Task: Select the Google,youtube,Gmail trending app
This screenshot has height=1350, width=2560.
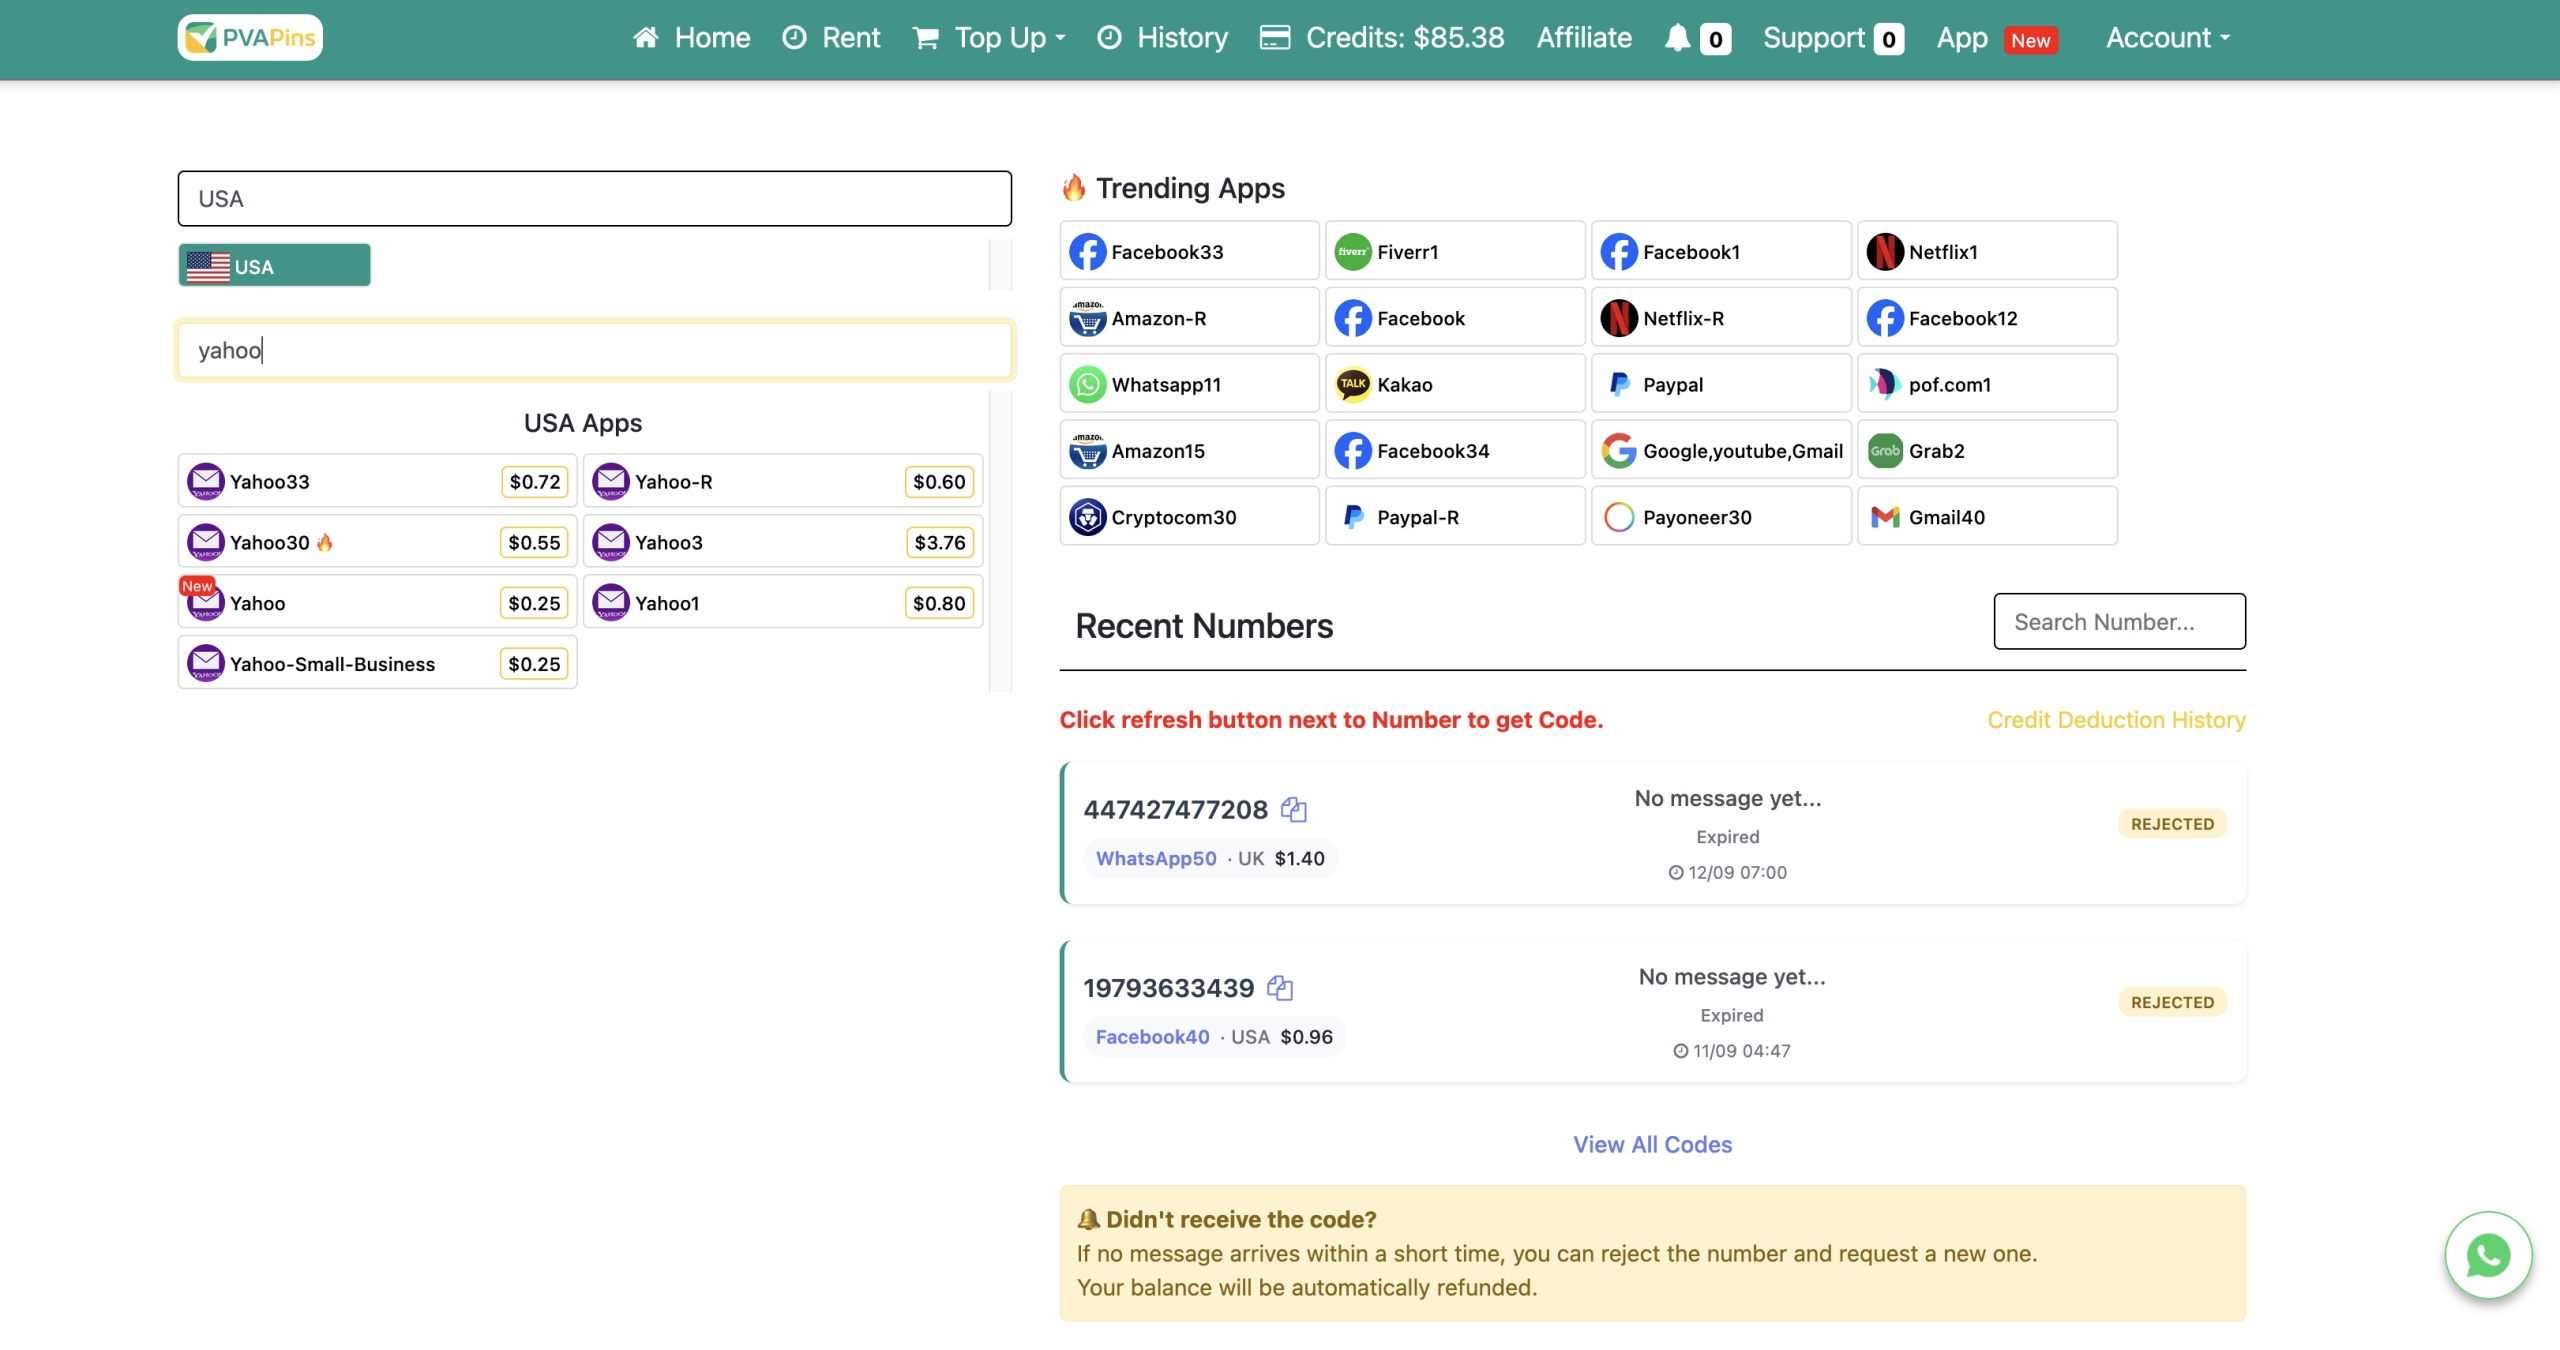Action: pos(1721,450)
